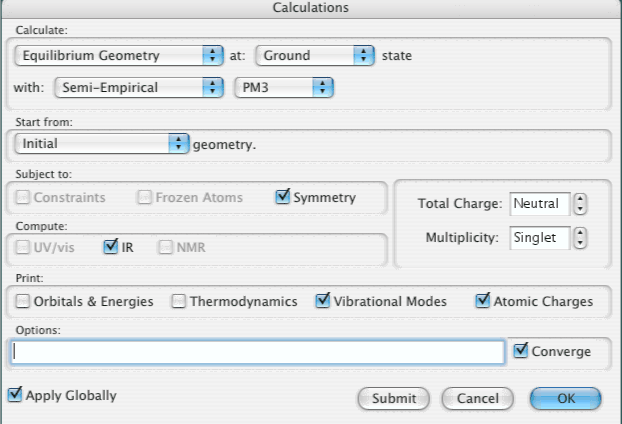Viewport: 622px width, 424px height.
Task: Disable the IR compute checkbox
Action: [111, 247]
